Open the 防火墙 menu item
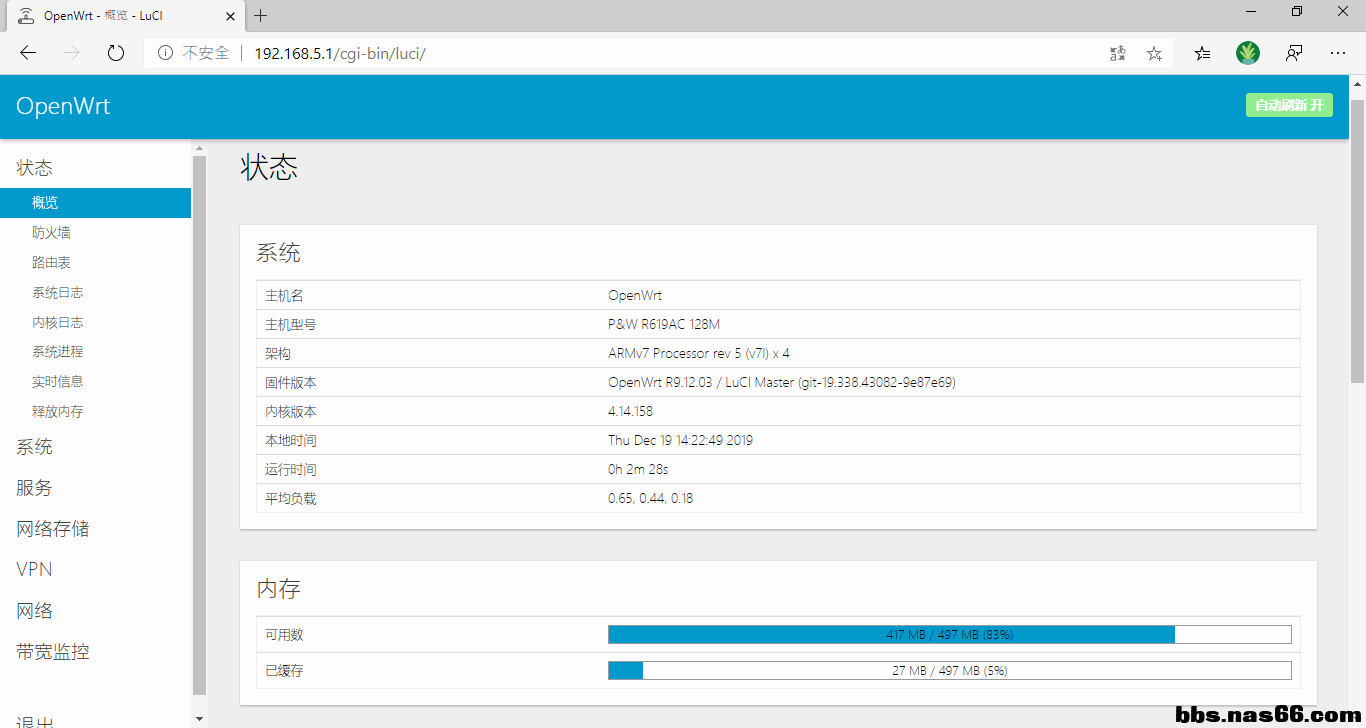Image resolution: width=1366 pixels, height=728 pixels. (51, 233)
